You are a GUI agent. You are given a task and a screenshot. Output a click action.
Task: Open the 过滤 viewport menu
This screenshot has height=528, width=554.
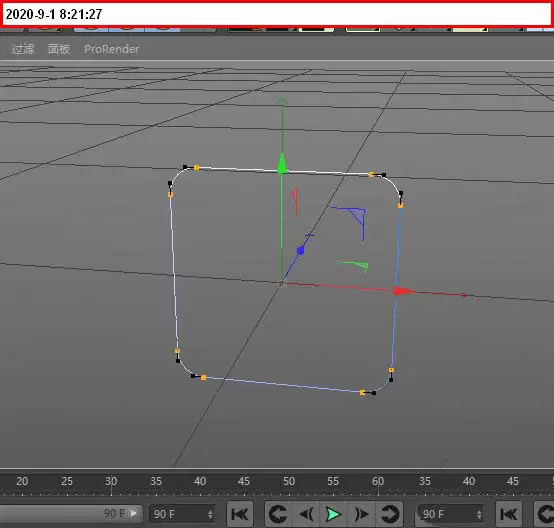click(x=23, y=49)
